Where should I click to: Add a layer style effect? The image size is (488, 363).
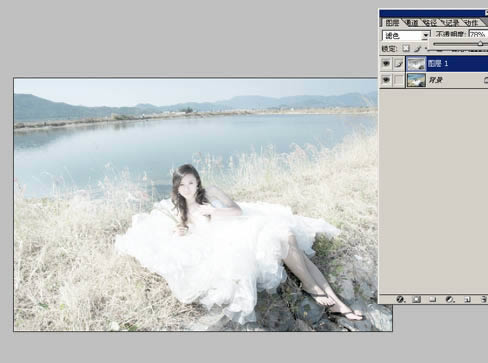(400, 299)
